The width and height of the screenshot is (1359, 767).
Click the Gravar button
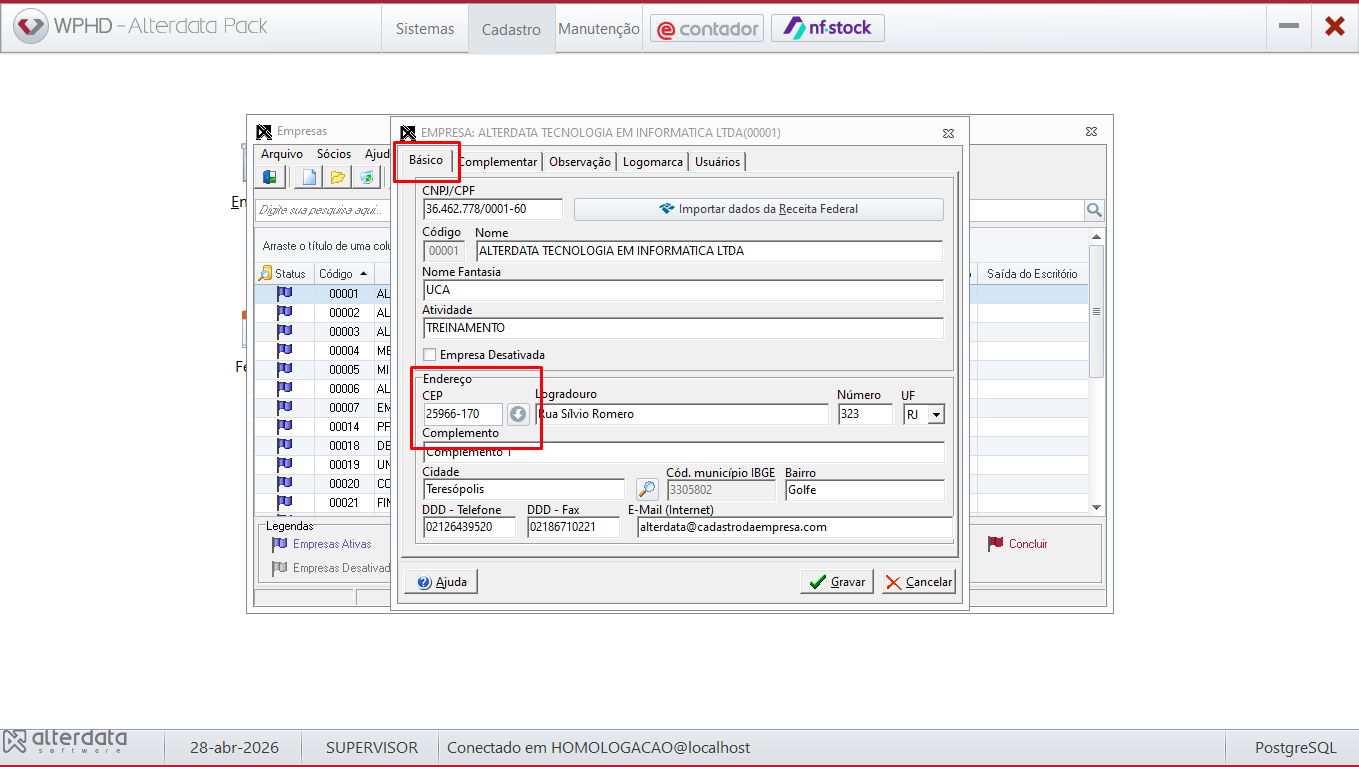point(837,581)
